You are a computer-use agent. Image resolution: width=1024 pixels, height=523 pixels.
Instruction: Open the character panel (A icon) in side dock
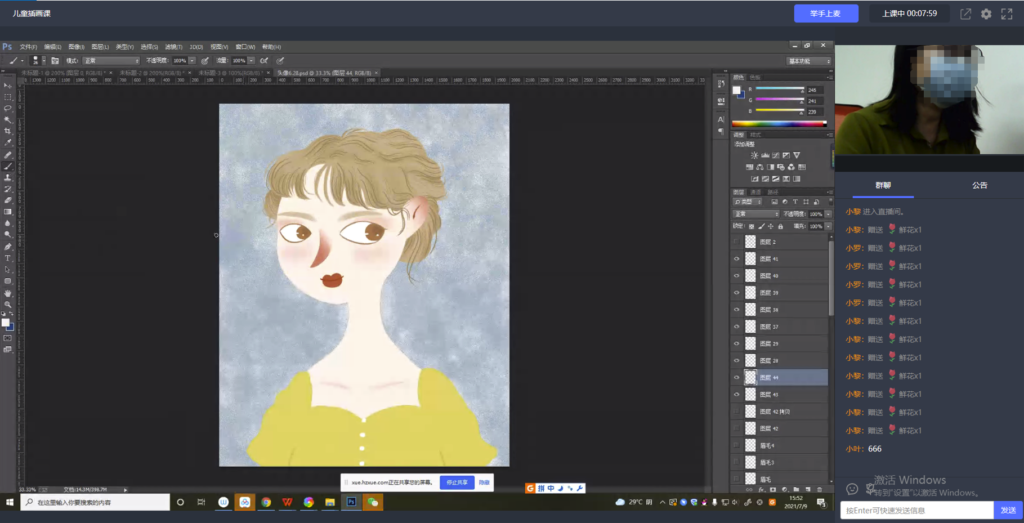721,119
